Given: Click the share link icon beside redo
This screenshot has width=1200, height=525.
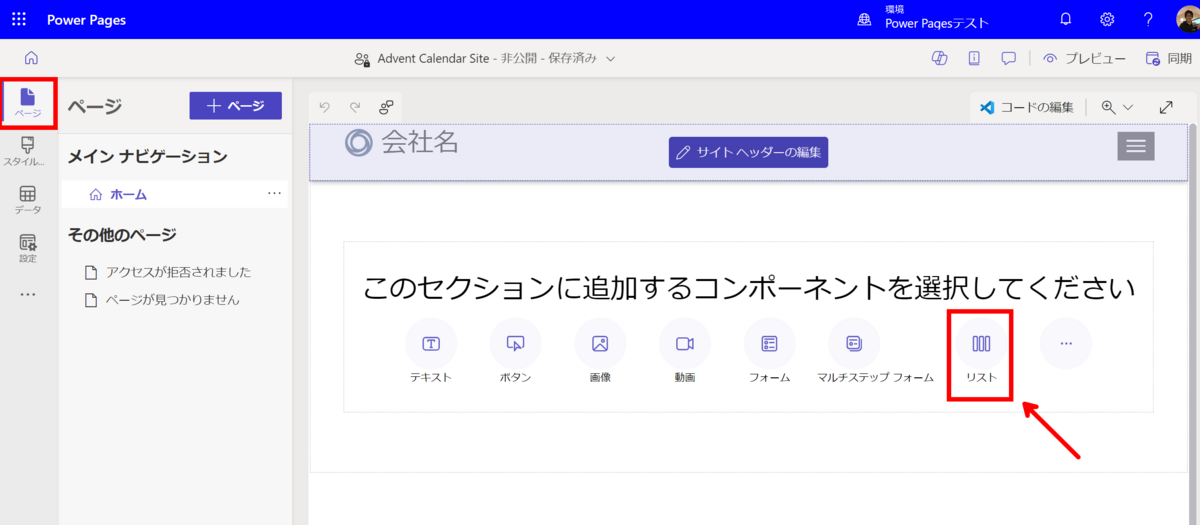Looking at the screenshot, I should [385, 107].
